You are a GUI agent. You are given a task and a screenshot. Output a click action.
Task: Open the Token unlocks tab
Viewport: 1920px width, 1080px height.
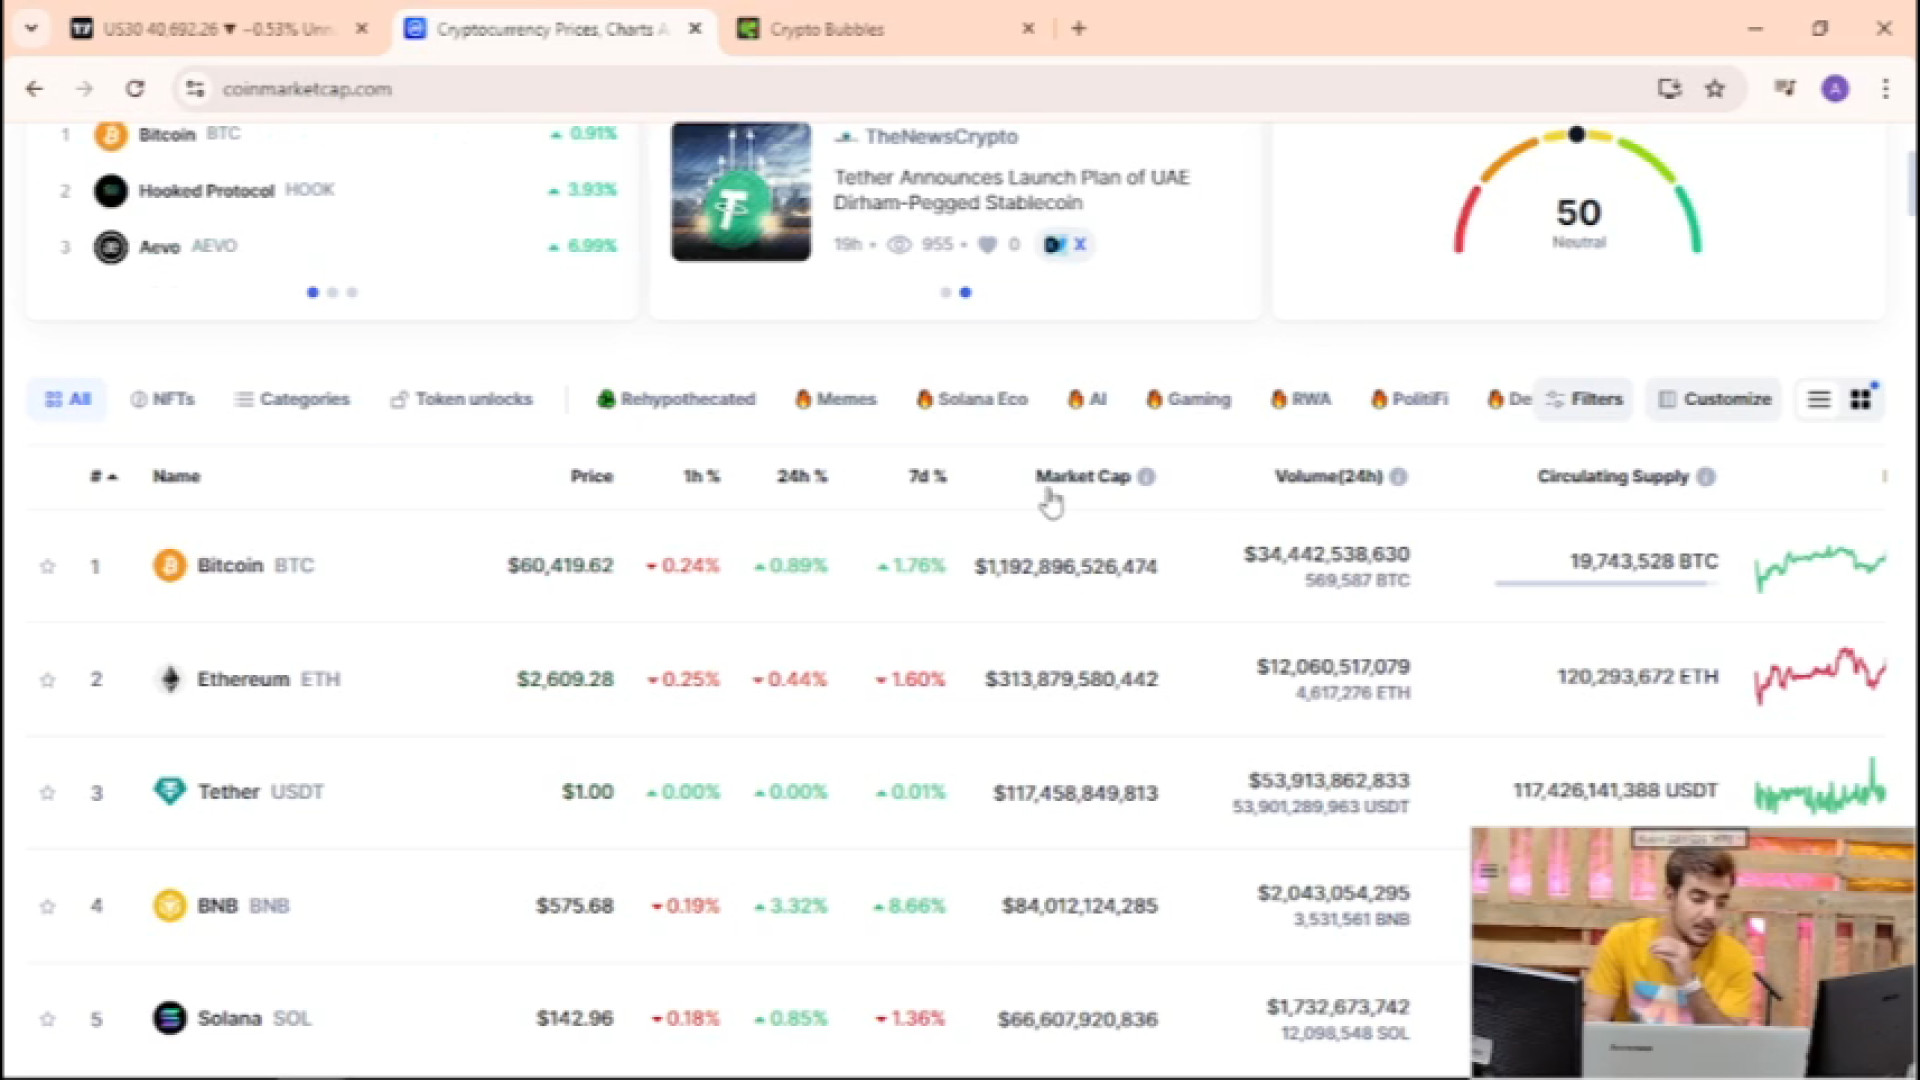(x=461, y=400)
